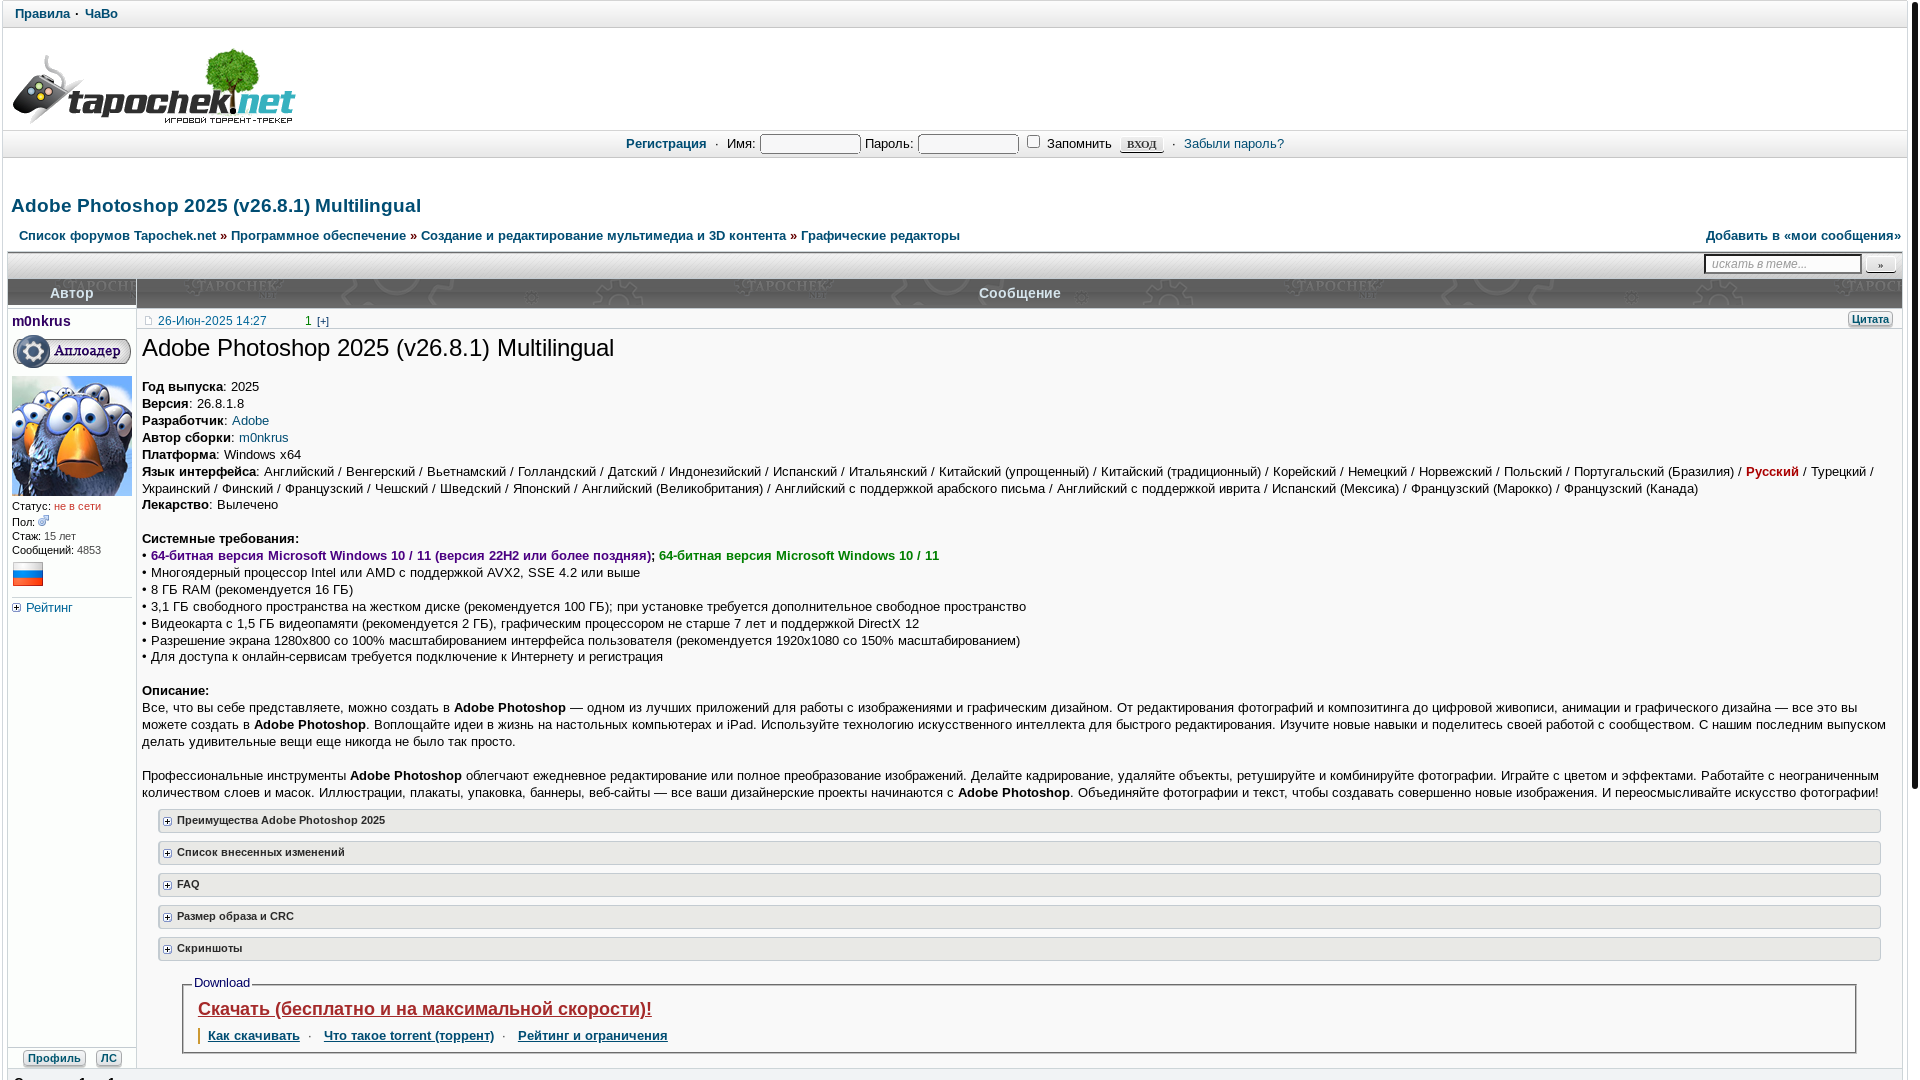Expand Преимущества Adobe Photoshop 2025 spoiler
The height and width of the screenshot is (1080, 1920).
(1019, 821)
